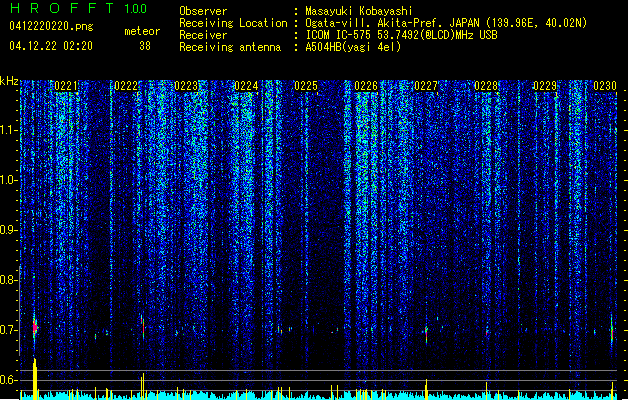Click the 0222 time marker

click(x=126, y=86)
